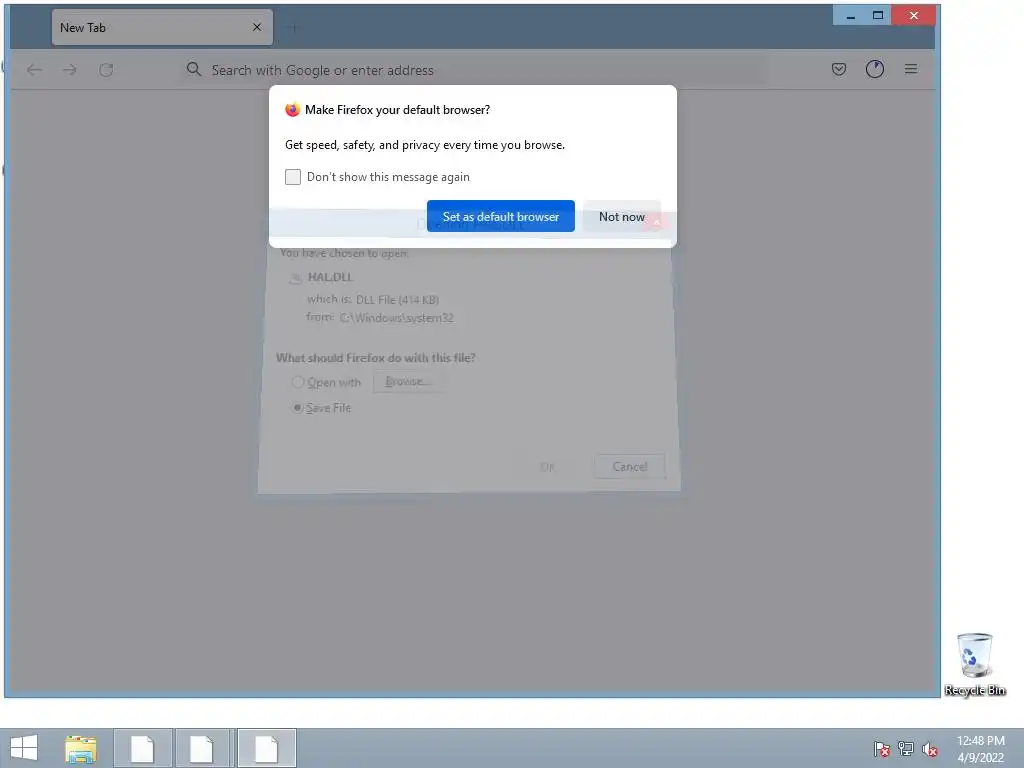Open the Recycle Bin desktop icon
The height and width of the screenshot is (768, 1024).
tap(974, 664)
